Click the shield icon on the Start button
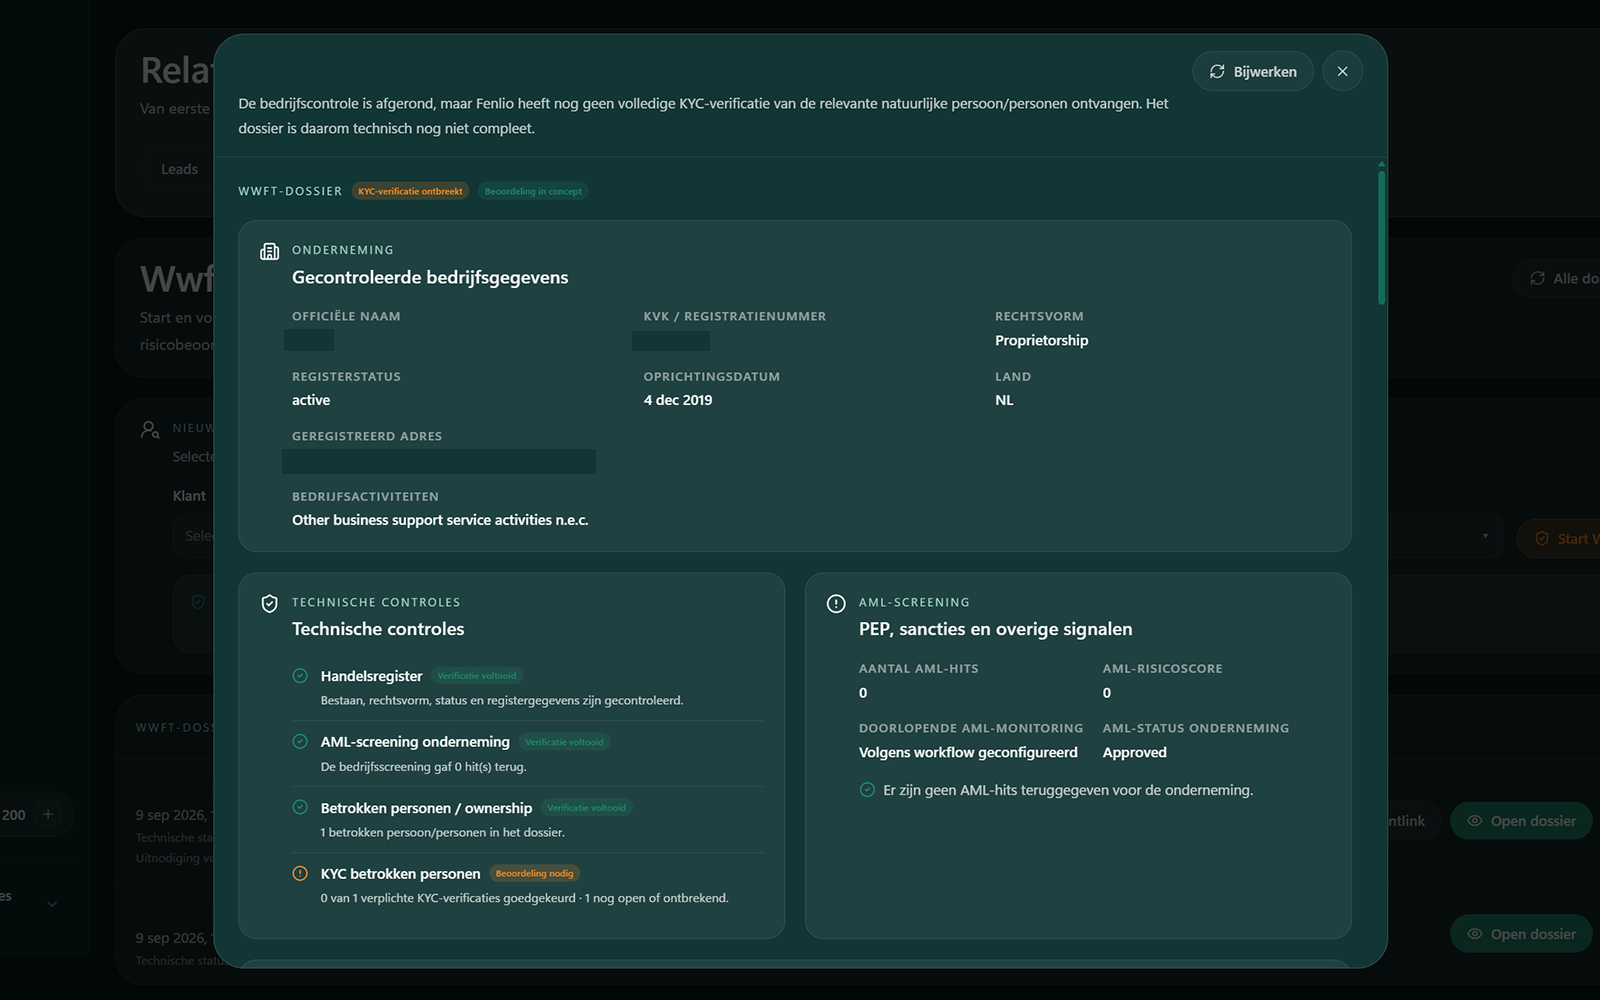1600x1000 pixels. coord(1542,538)
